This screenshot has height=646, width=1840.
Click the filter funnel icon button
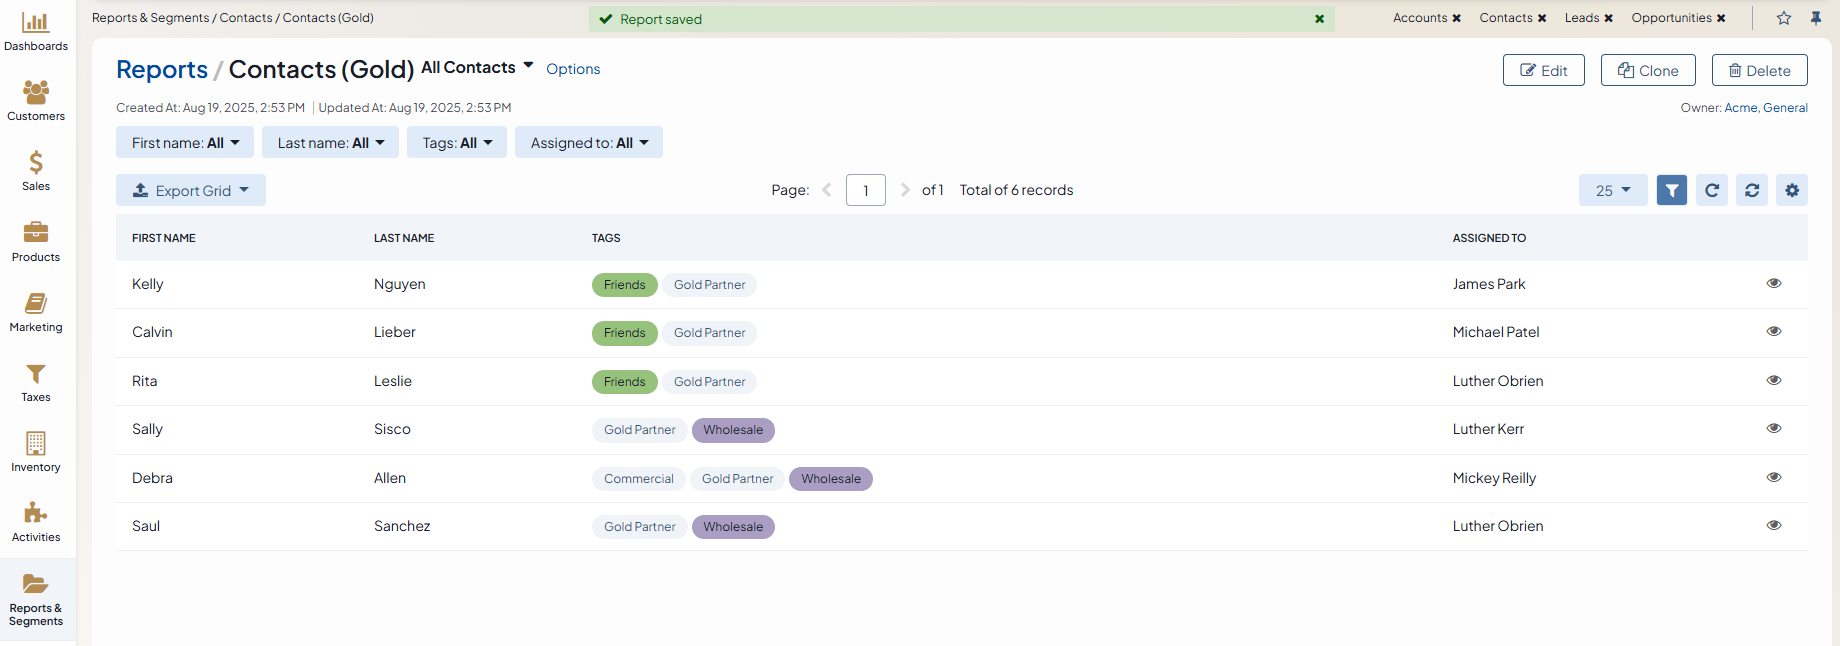[x=1671, y=190]
